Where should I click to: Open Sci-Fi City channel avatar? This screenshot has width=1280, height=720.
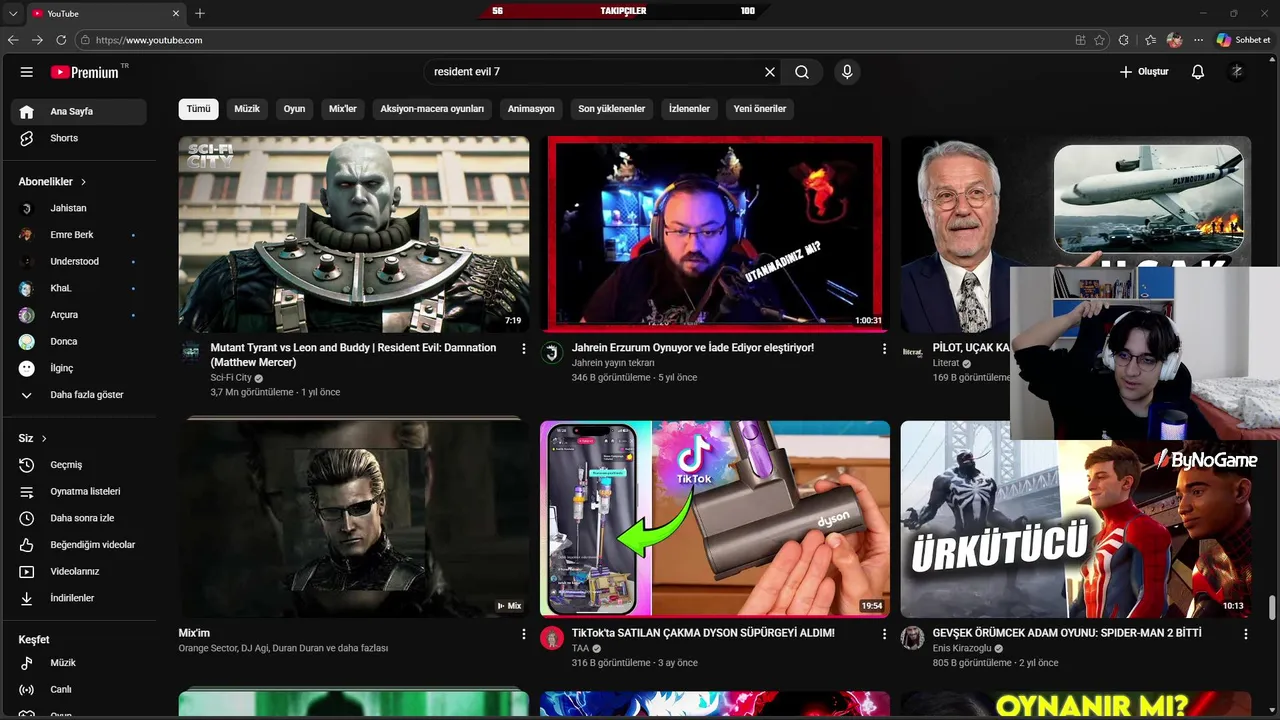pos(190,352)
